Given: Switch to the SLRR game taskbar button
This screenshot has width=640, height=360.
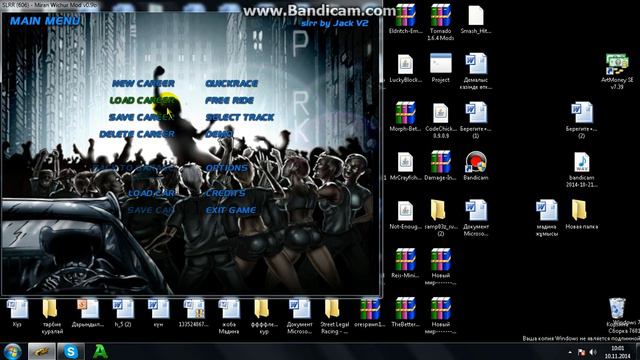Looking at the screenshot, I should pyautogui.click(x=41, y=352).
